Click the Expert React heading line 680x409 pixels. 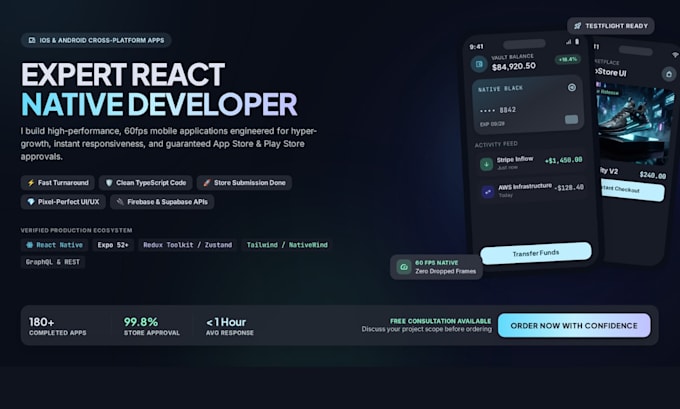(123, 75)
